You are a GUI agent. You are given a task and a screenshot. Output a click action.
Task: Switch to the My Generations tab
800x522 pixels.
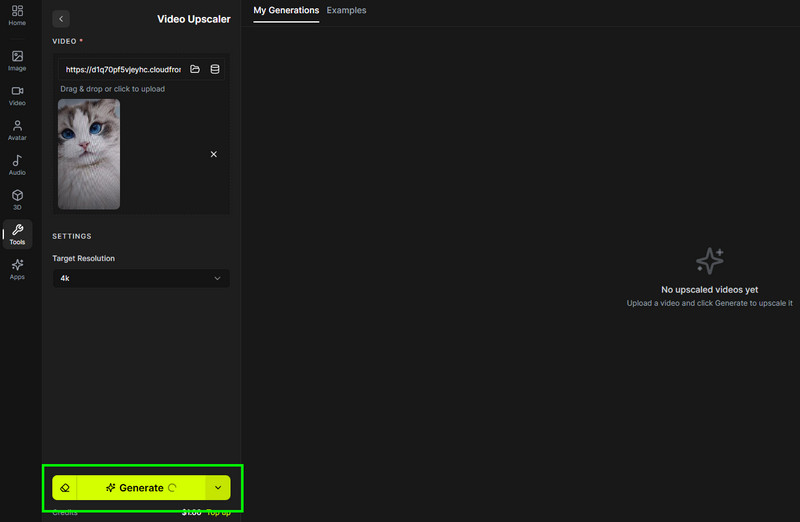(286, 10)
